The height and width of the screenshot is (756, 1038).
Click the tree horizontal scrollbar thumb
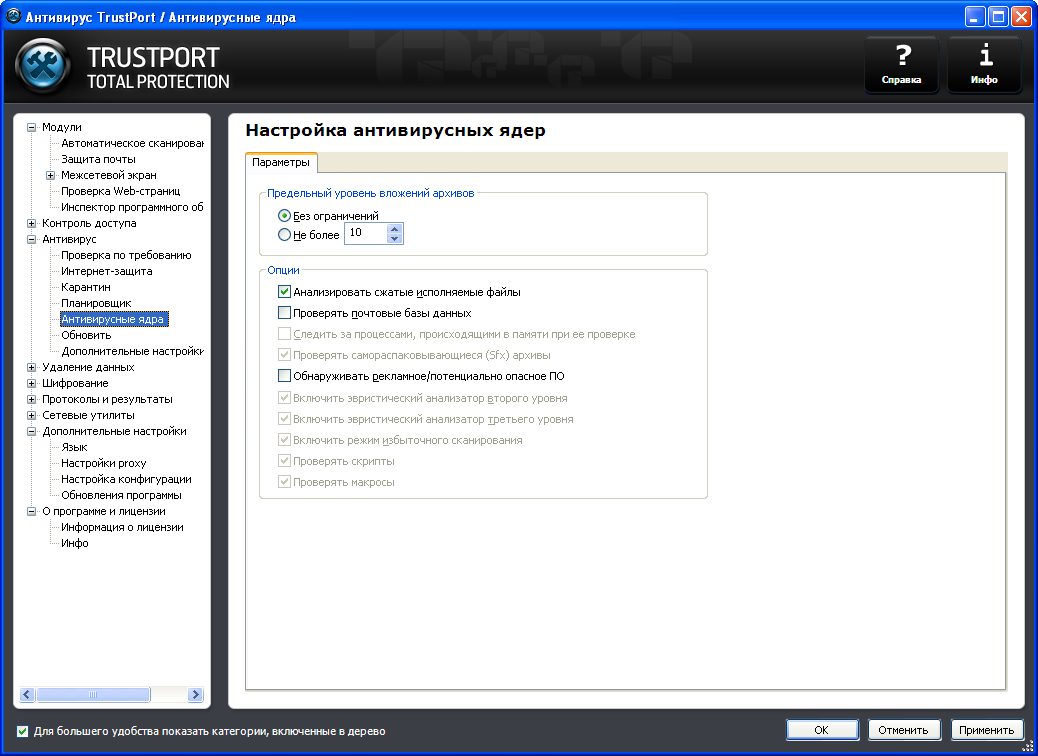[93, 694]
